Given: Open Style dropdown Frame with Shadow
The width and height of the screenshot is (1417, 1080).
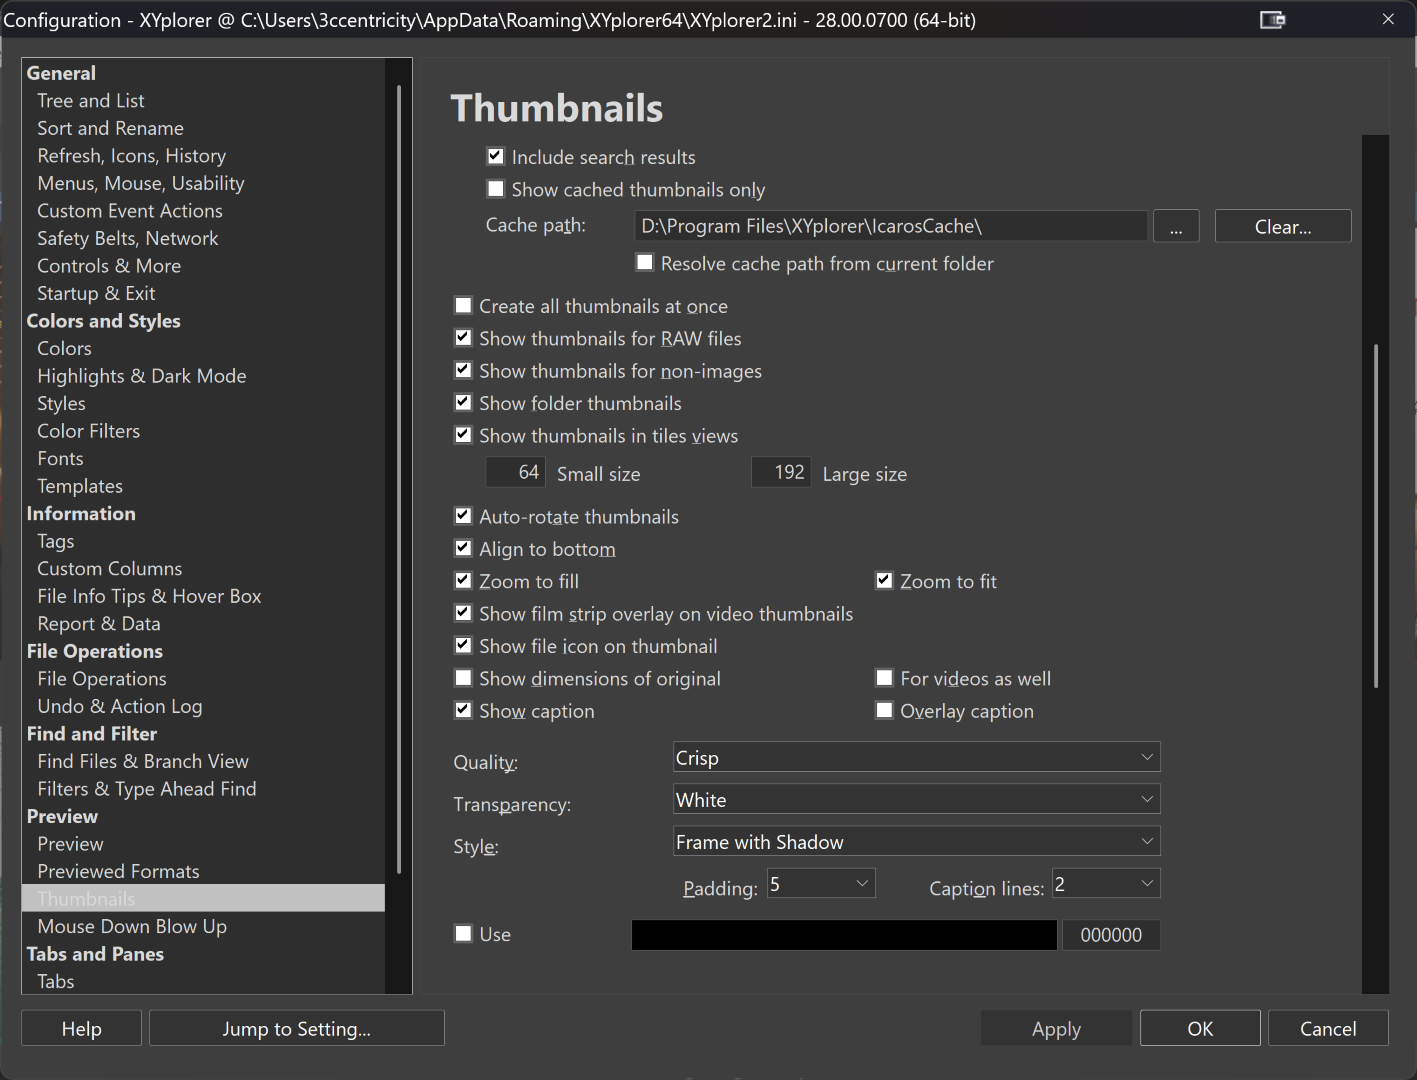Looking at the screenshot, I should point(916,842).
